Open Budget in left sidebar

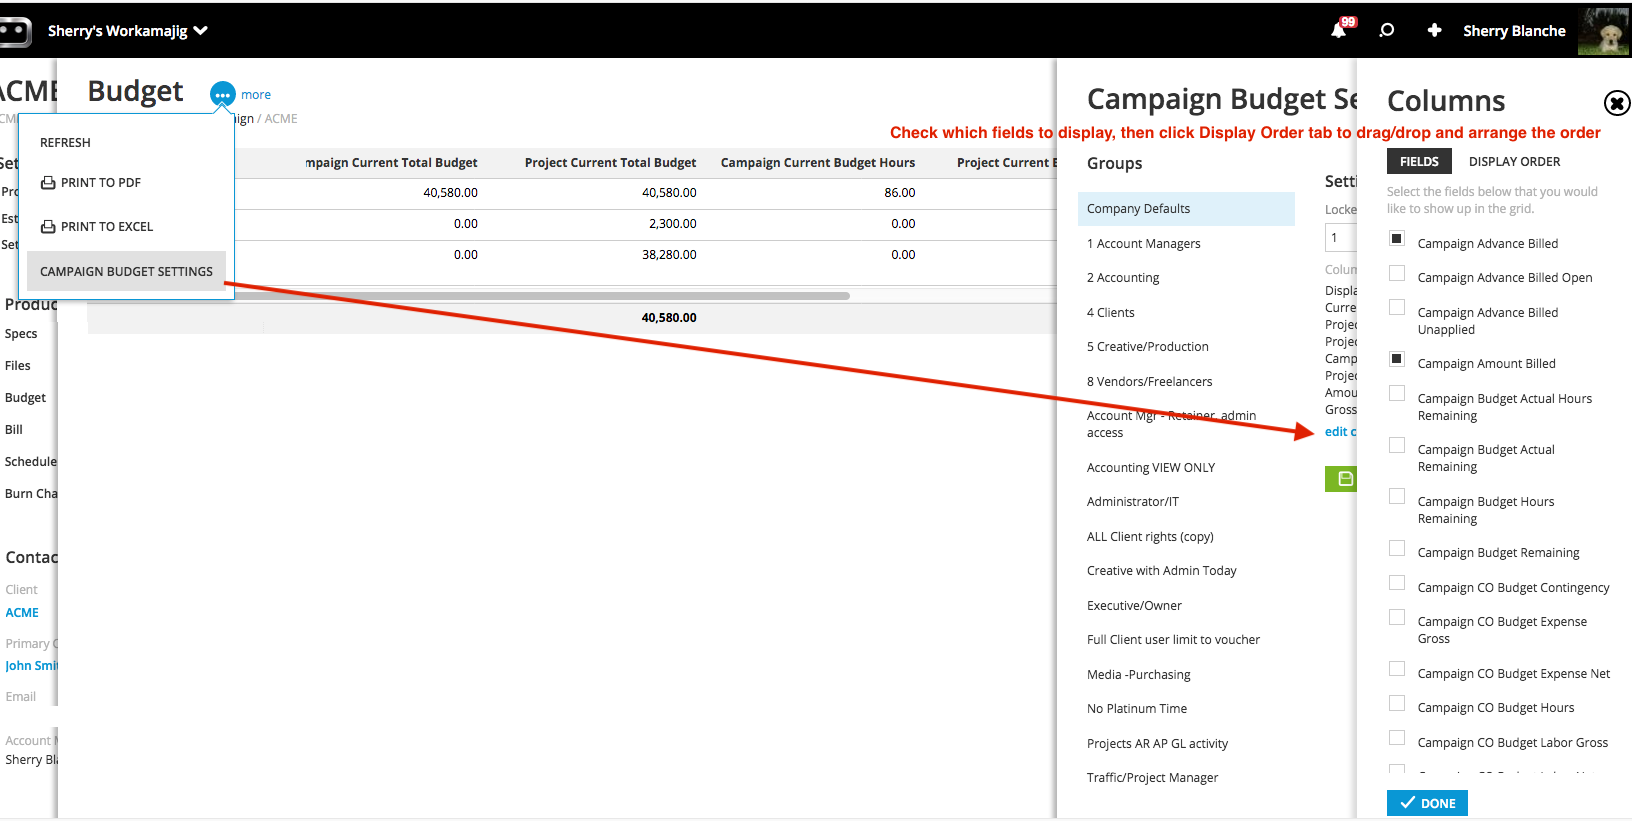25,398
